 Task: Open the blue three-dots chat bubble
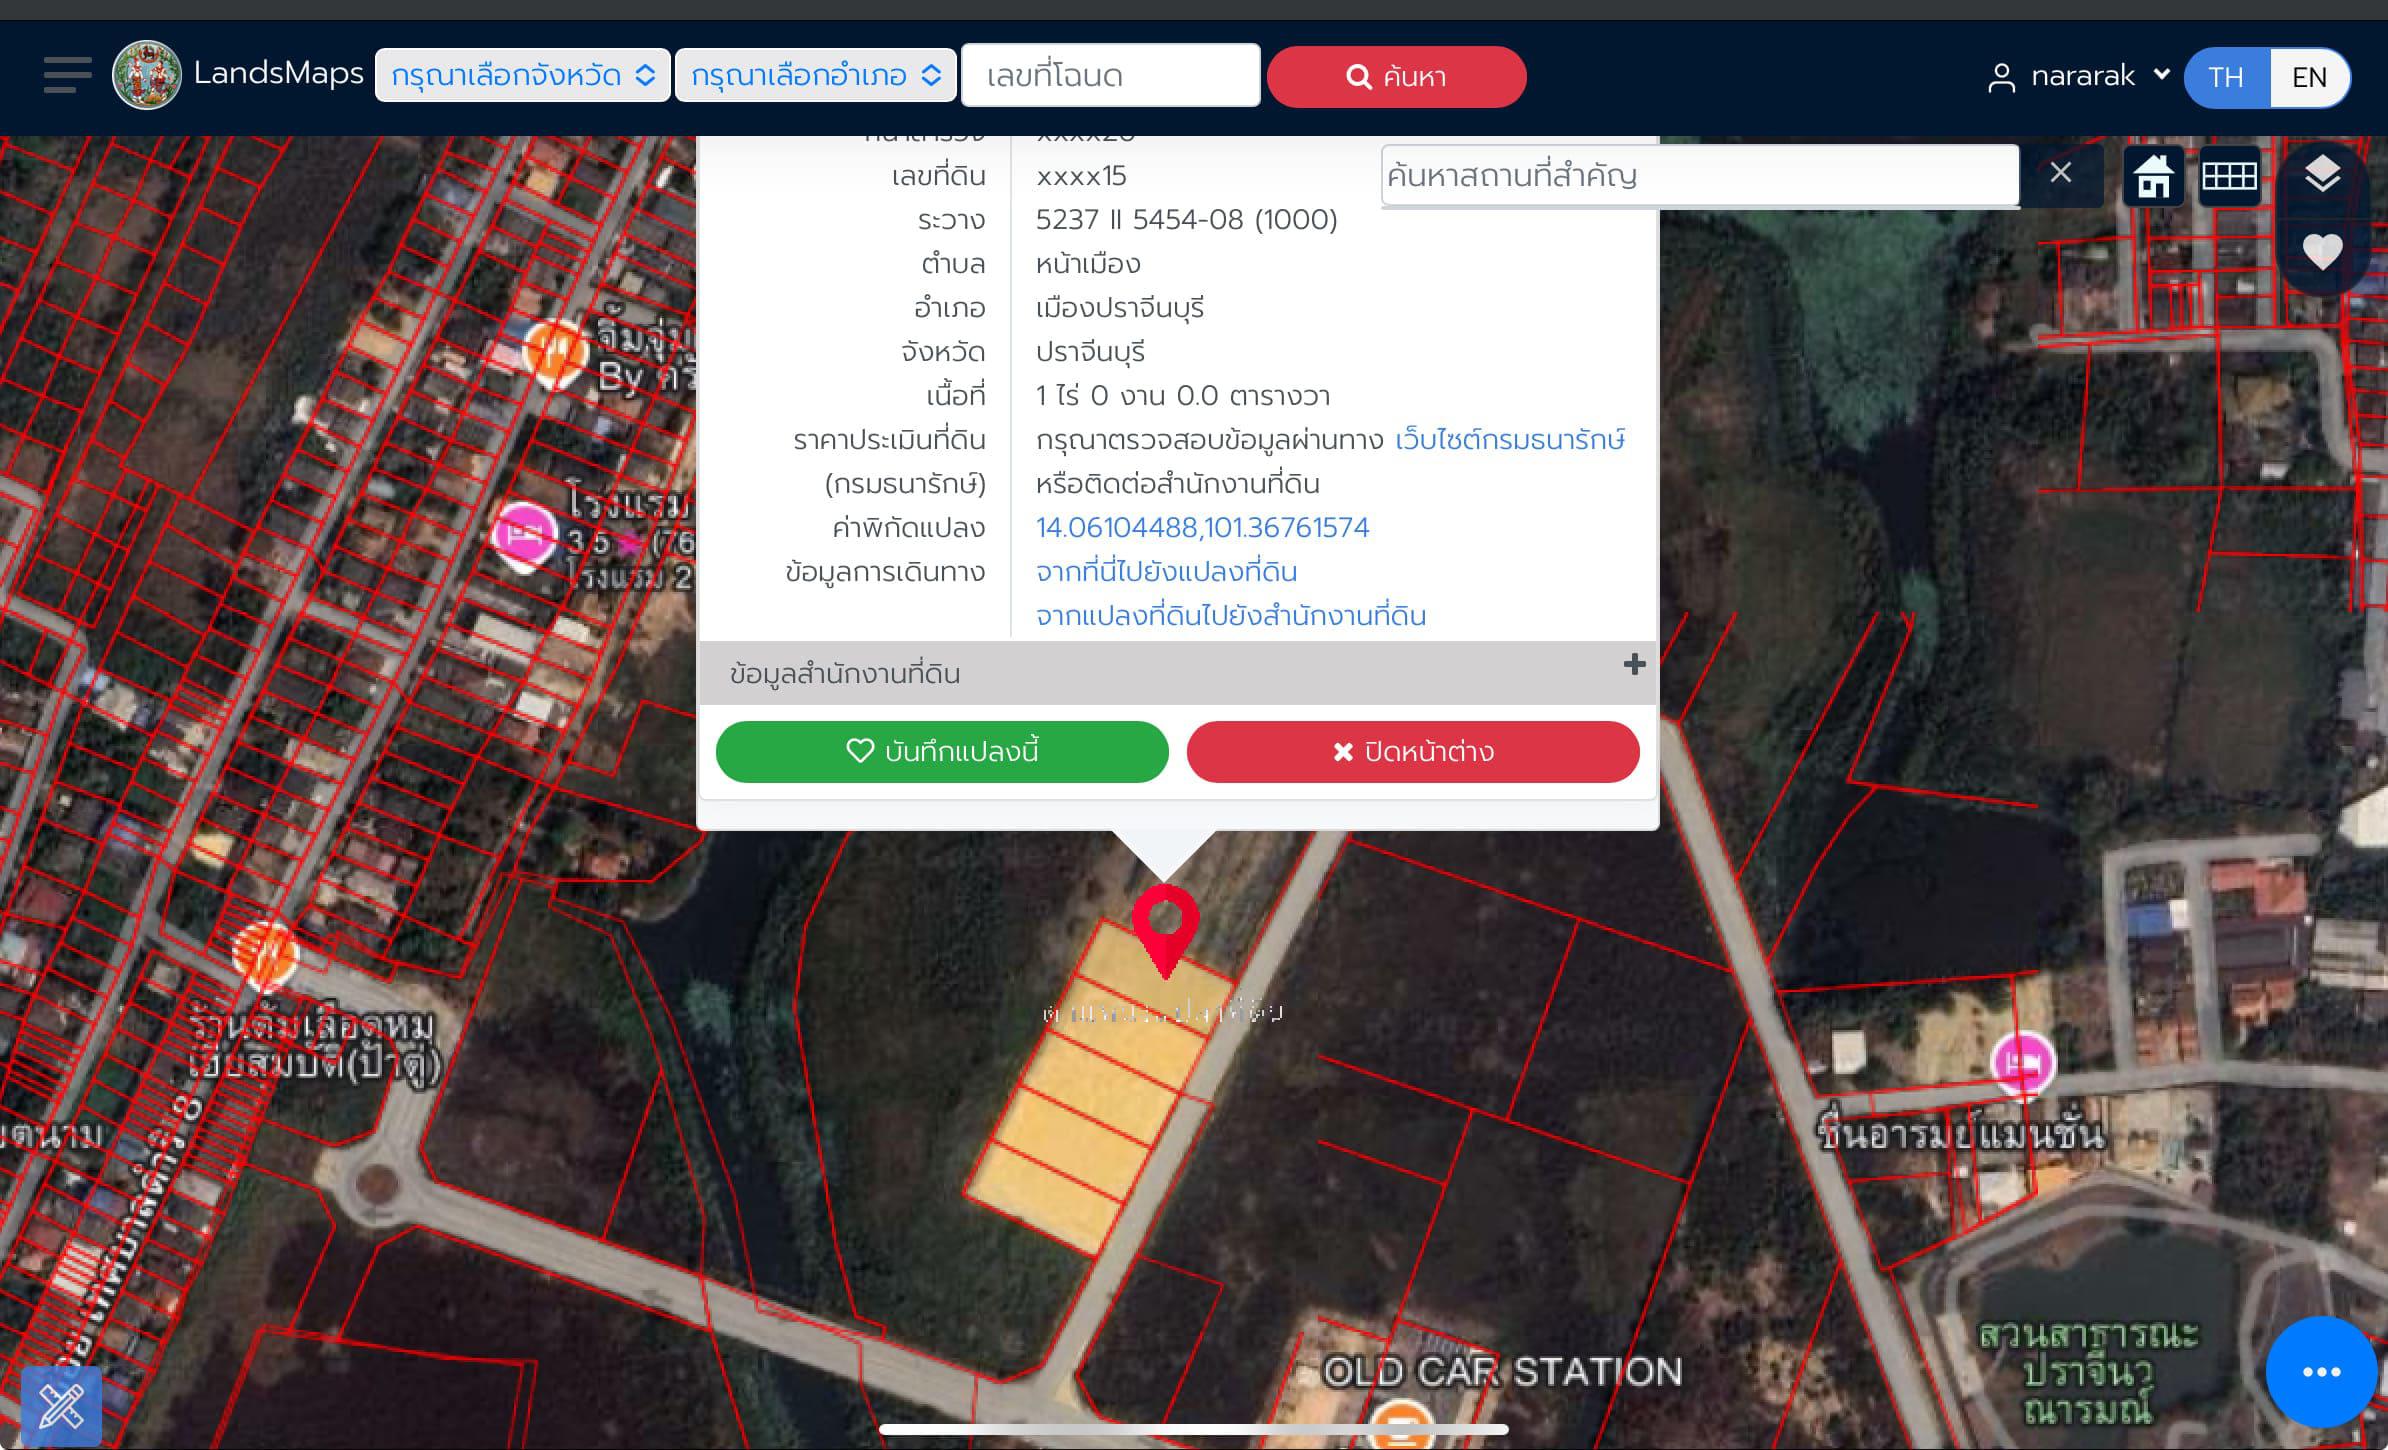[x=2321, y=1372]
